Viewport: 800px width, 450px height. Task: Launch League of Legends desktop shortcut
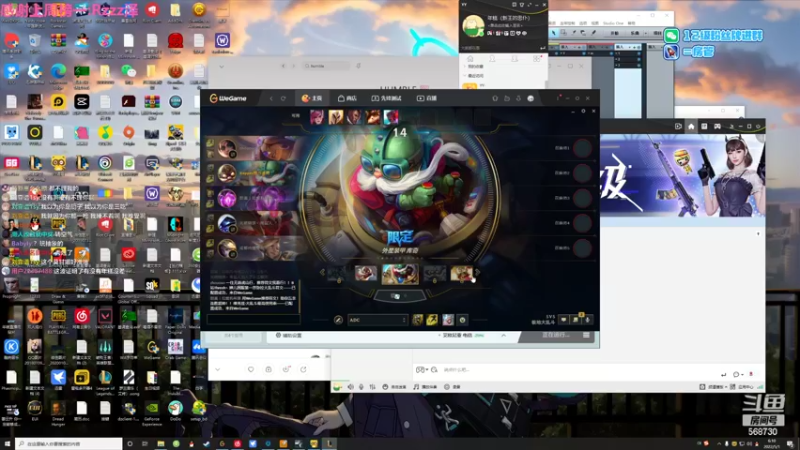(105, 381)
